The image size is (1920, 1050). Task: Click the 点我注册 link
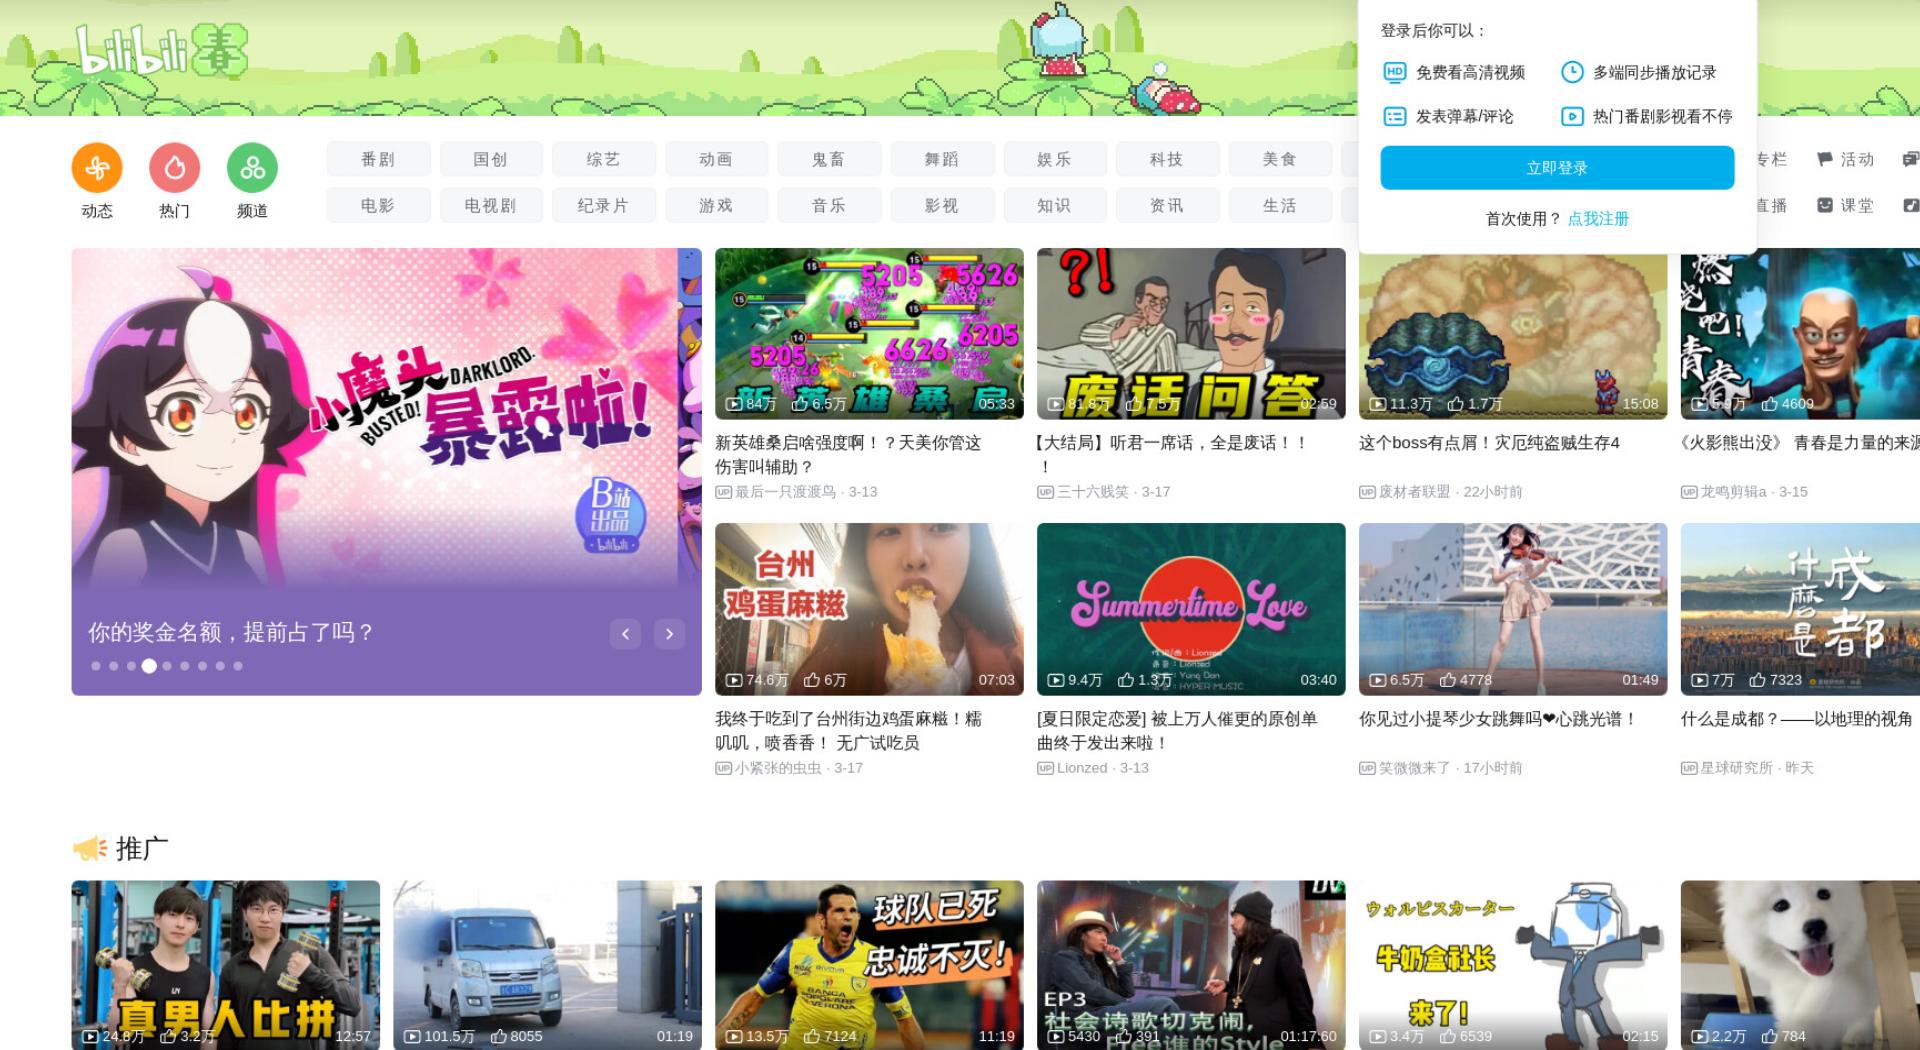[x=1598, y=218]
